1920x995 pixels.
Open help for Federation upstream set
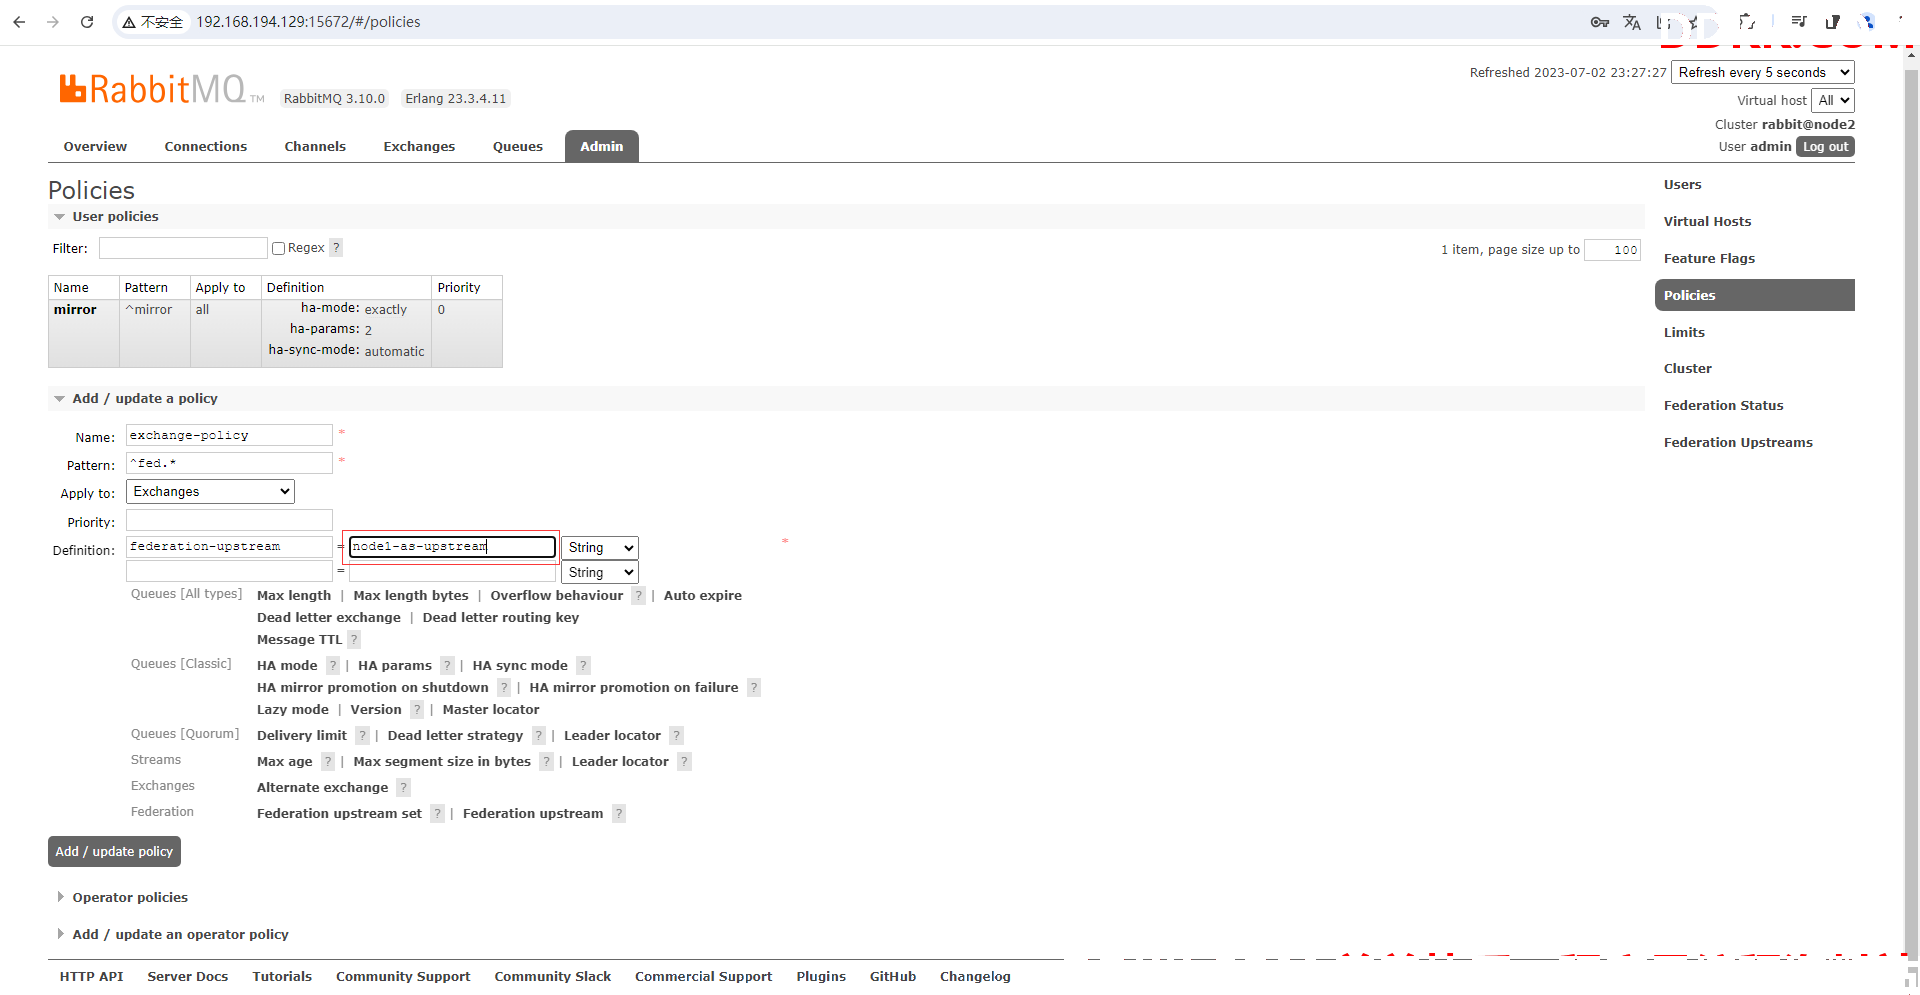tap(438, 813)
